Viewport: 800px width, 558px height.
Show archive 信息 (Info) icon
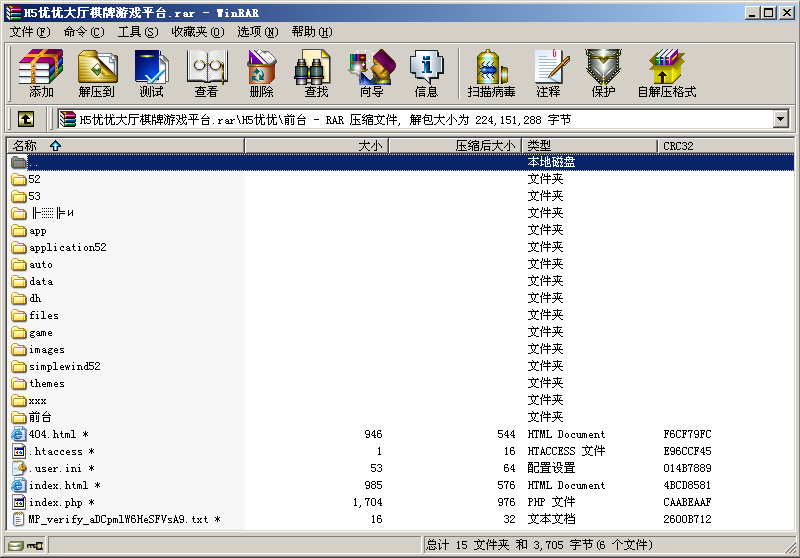pos(426,73)
